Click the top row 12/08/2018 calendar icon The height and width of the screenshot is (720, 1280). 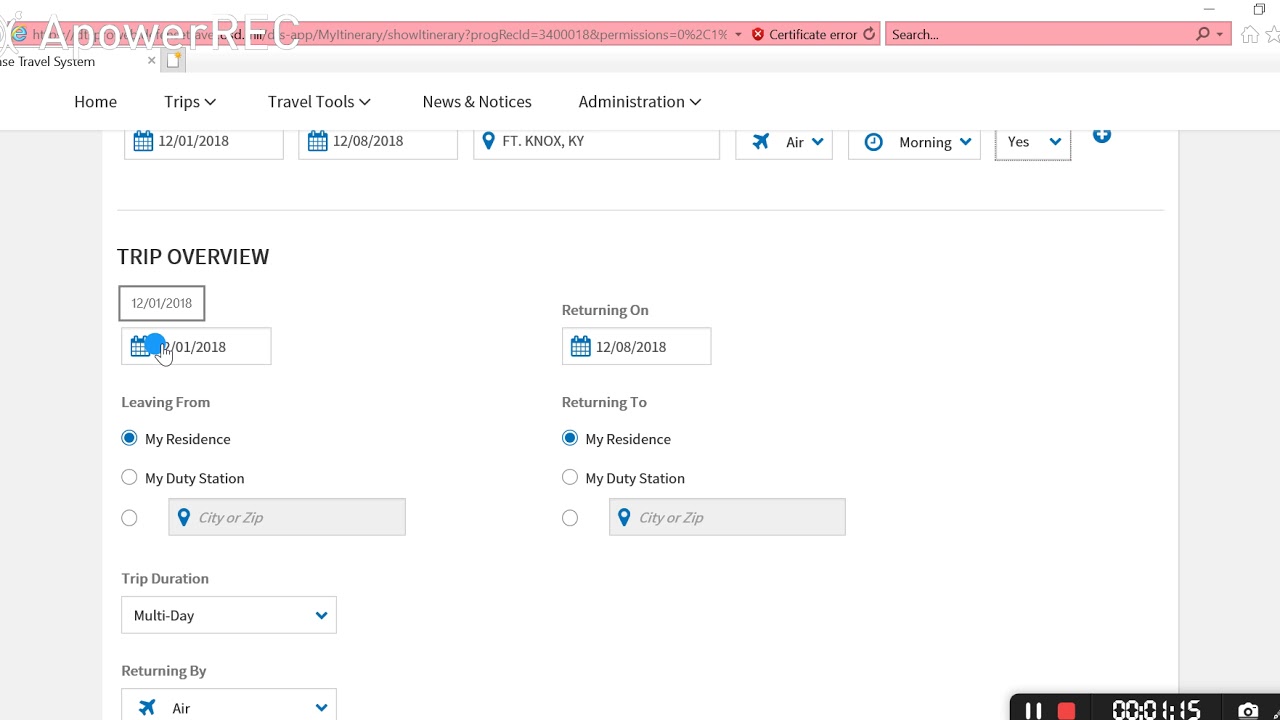coord(318,141)
